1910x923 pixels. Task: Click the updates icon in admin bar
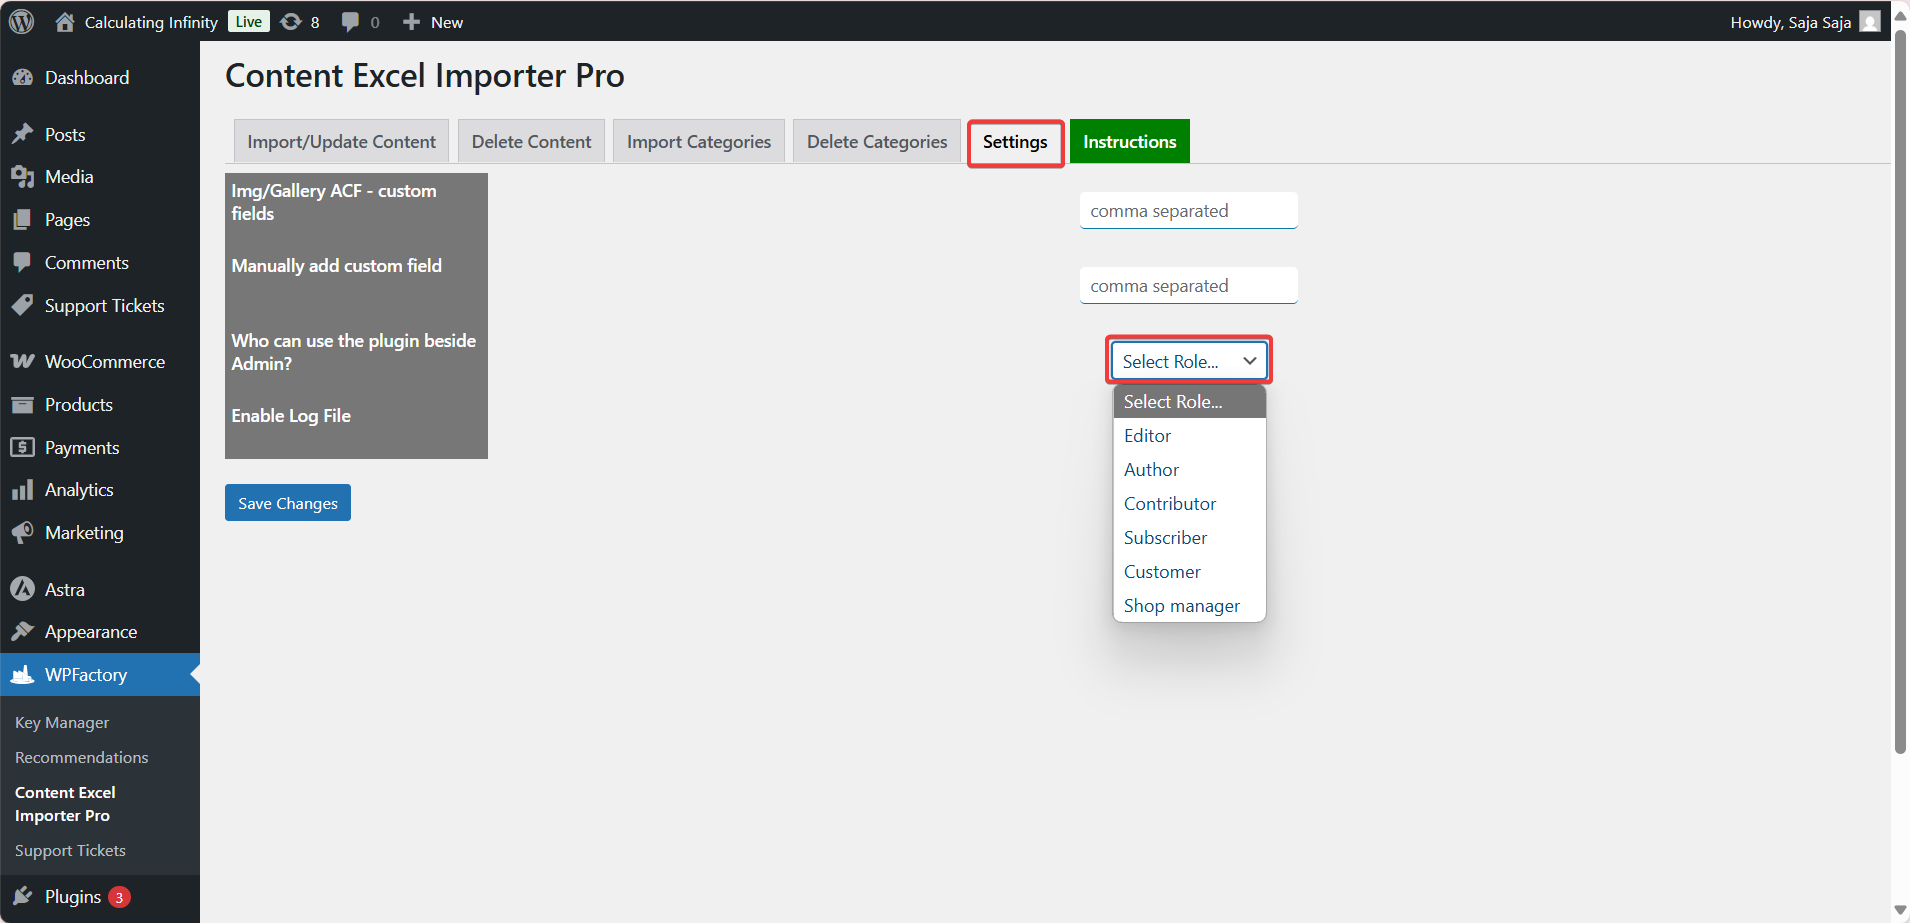point(290,21)
